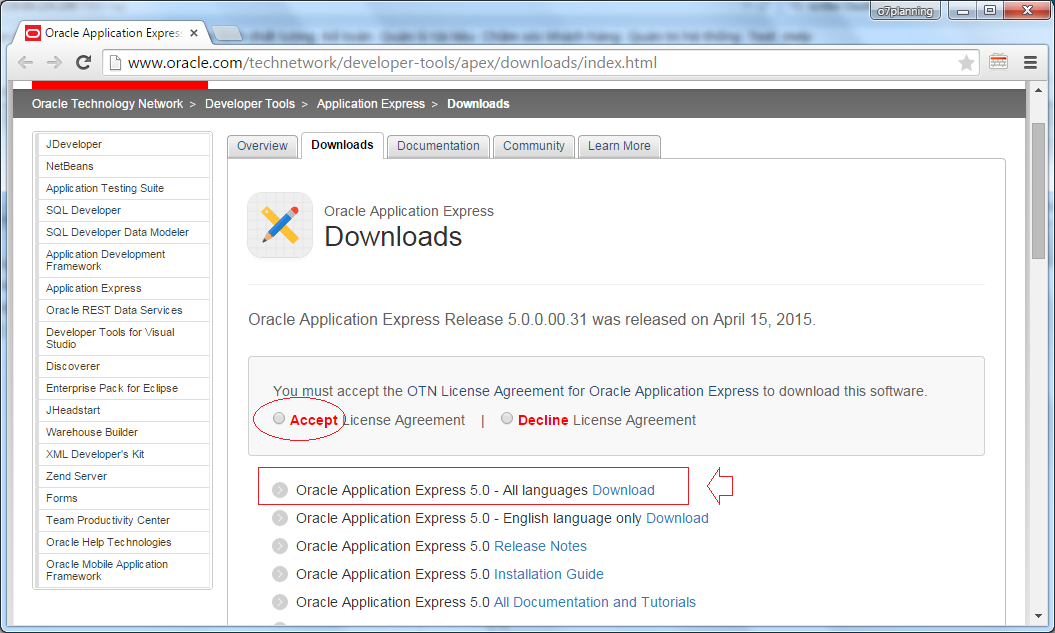Screen dimensions: 1055x633
Task: Switch to the Overview tab
Action: tap(262, 146)
